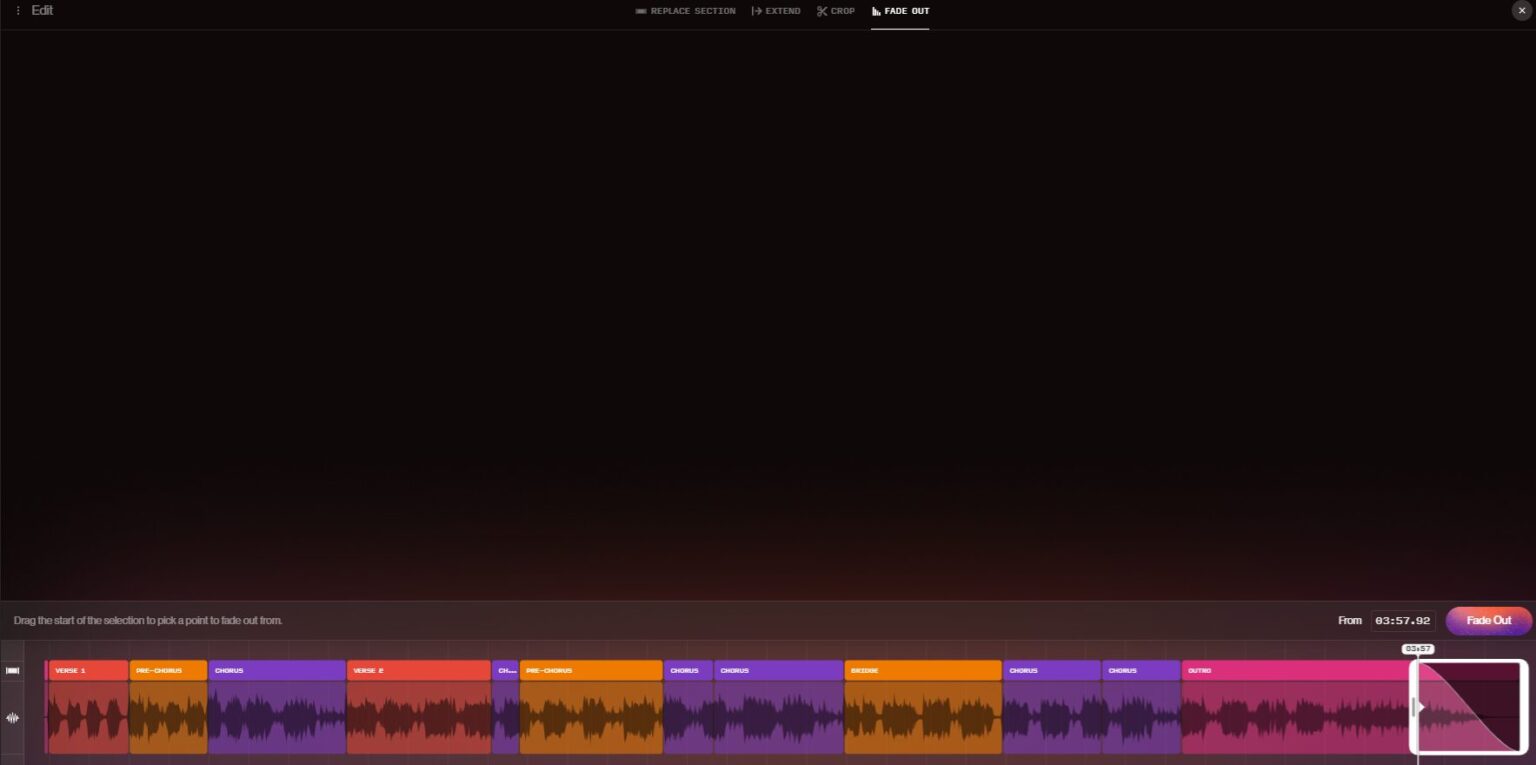Click the waveform under the Bridge section
Screen dimensions: 1536x765
point(922,719)
